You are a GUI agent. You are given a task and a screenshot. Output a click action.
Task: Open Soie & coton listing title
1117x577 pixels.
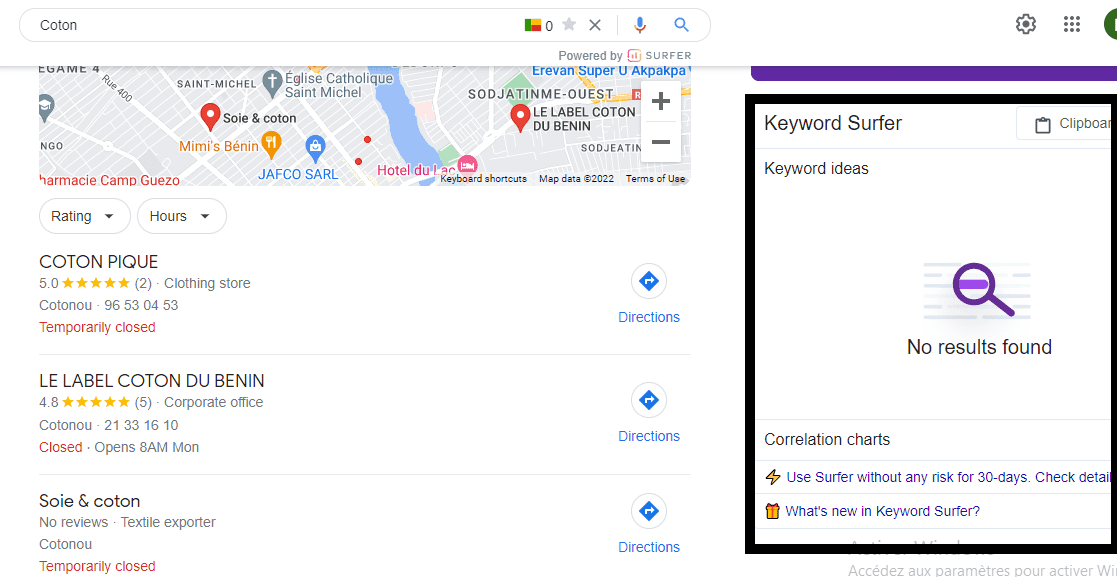tap(90, 501)
